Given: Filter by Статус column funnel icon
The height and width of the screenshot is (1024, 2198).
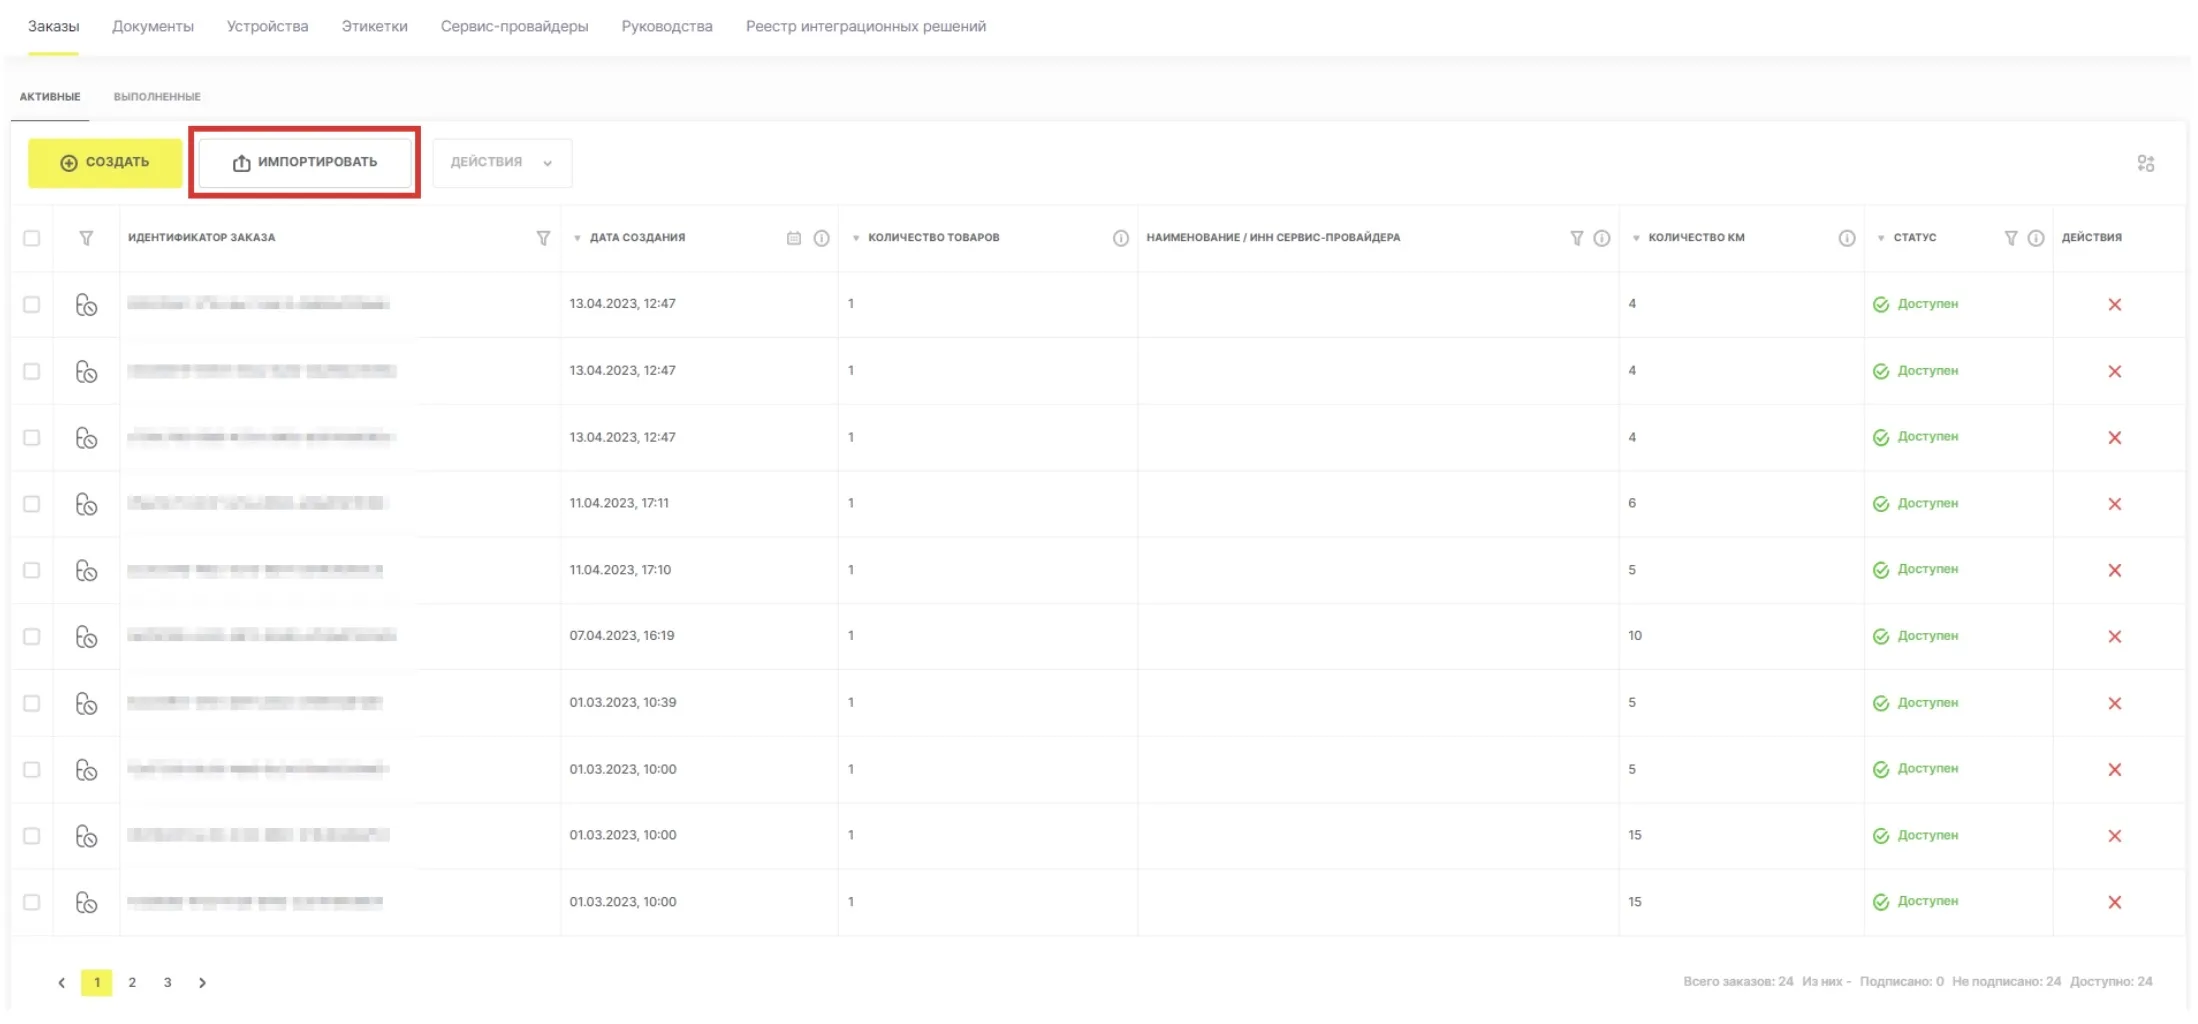Looking at the screenshot, I should click(x=2010, y=238).
